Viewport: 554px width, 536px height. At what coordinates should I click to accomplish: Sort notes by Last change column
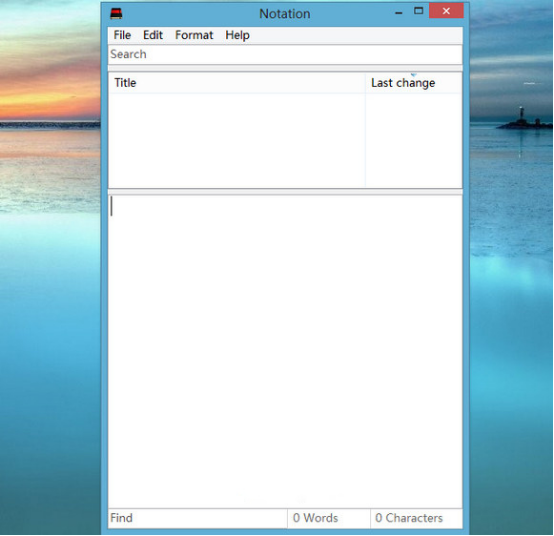coord(414,83)
